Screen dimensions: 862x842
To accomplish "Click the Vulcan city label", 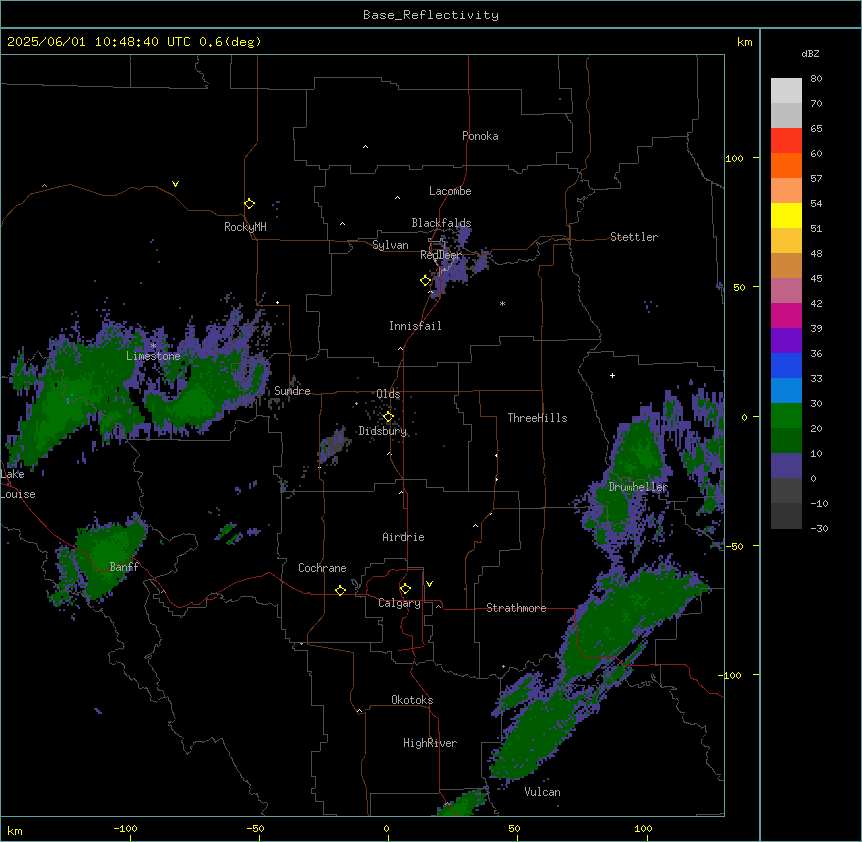I will tap(543, 792).
